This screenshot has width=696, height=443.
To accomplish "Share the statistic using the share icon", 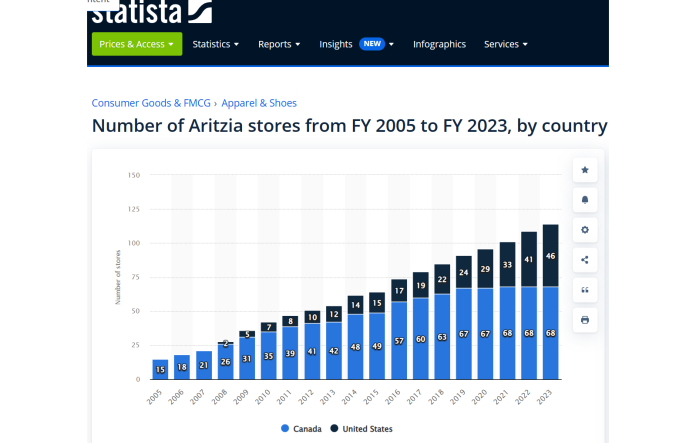I will pyautogui.click(x=585, y=260).
